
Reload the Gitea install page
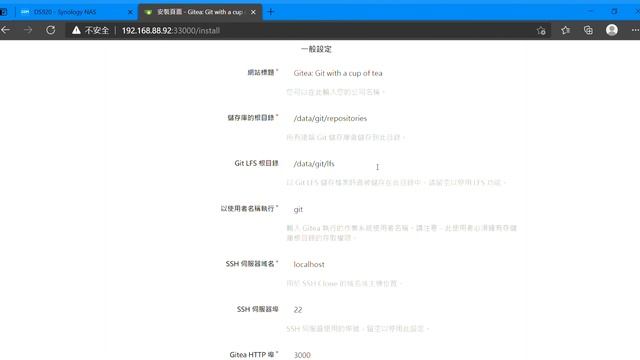click(x=51, y=30)
